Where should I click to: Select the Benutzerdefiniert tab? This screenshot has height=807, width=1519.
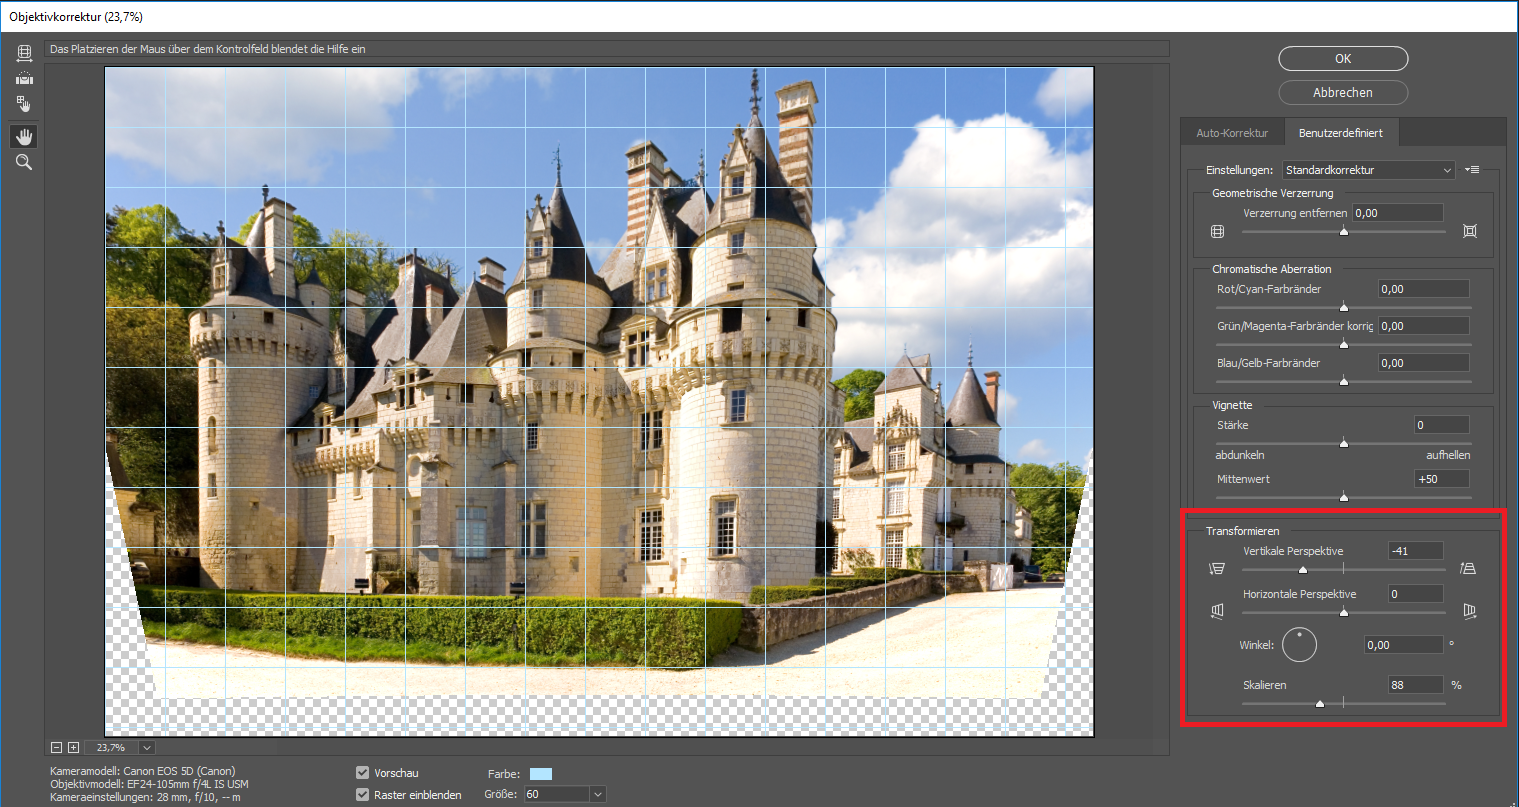1340,133
